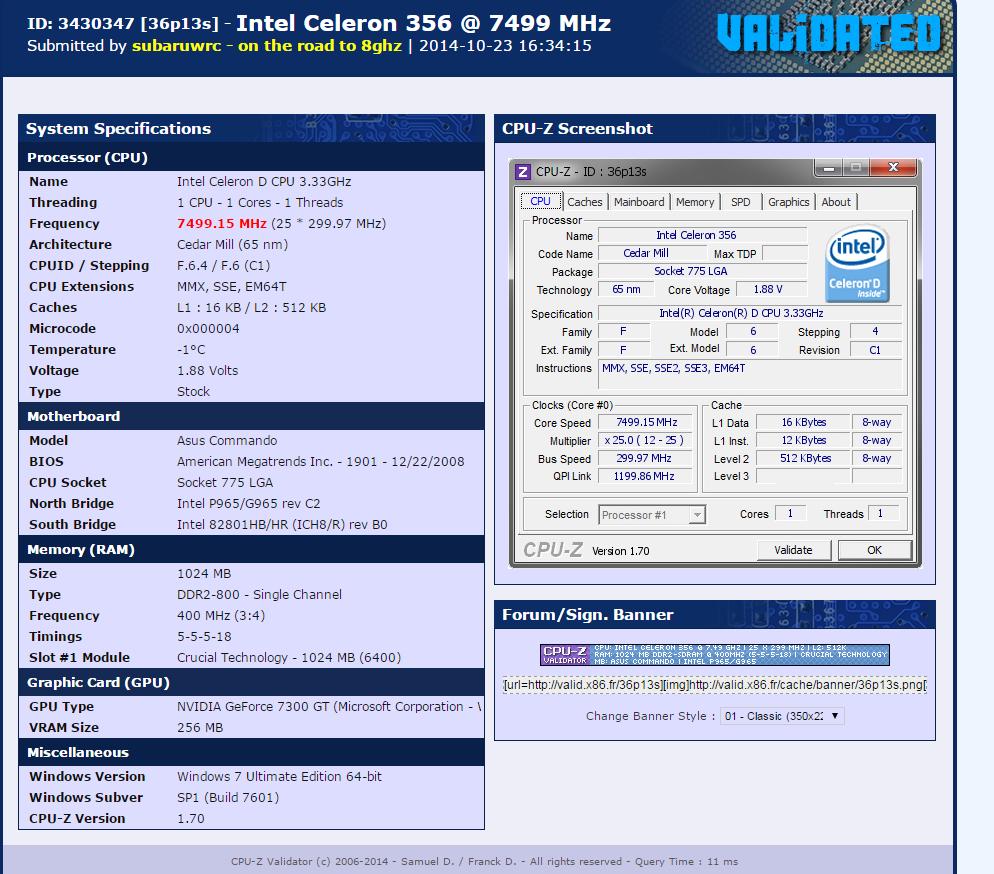Click the System Specifications panel header
This screenshot has height=874, width=994.
coord(251,129)
